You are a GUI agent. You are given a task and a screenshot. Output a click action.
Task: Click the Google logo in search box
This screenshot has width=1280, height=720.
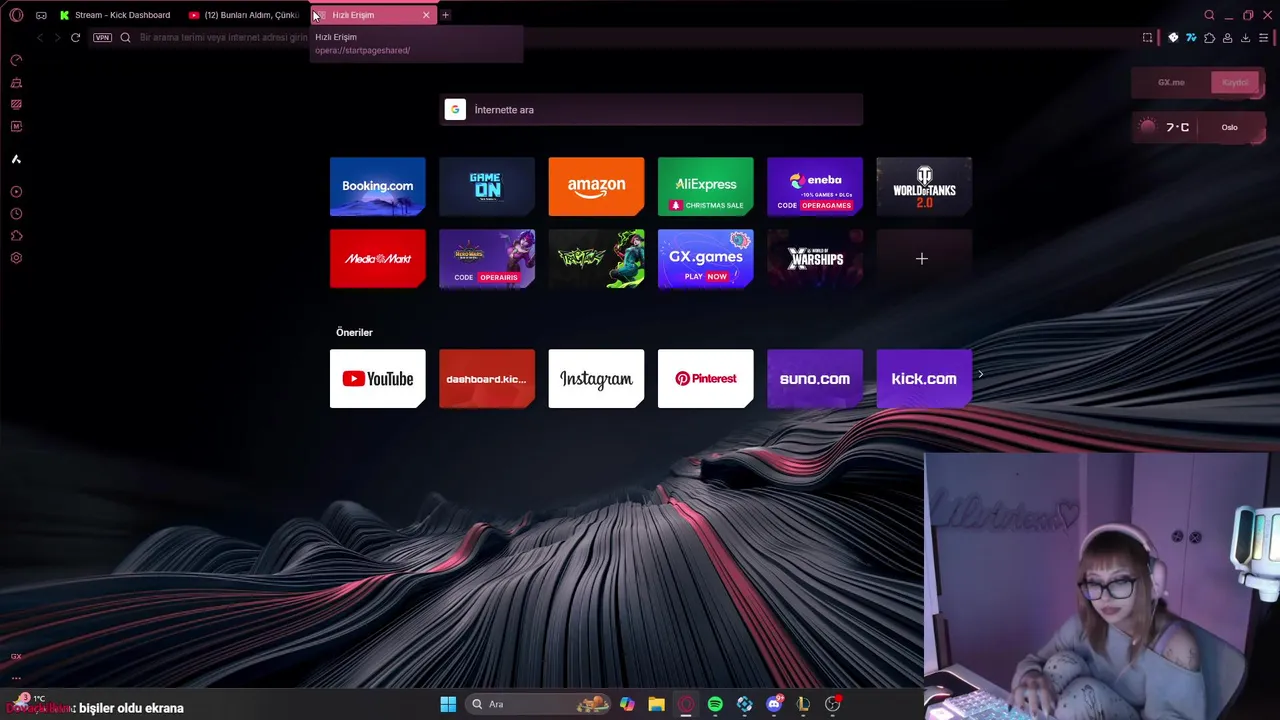(455, 110)
